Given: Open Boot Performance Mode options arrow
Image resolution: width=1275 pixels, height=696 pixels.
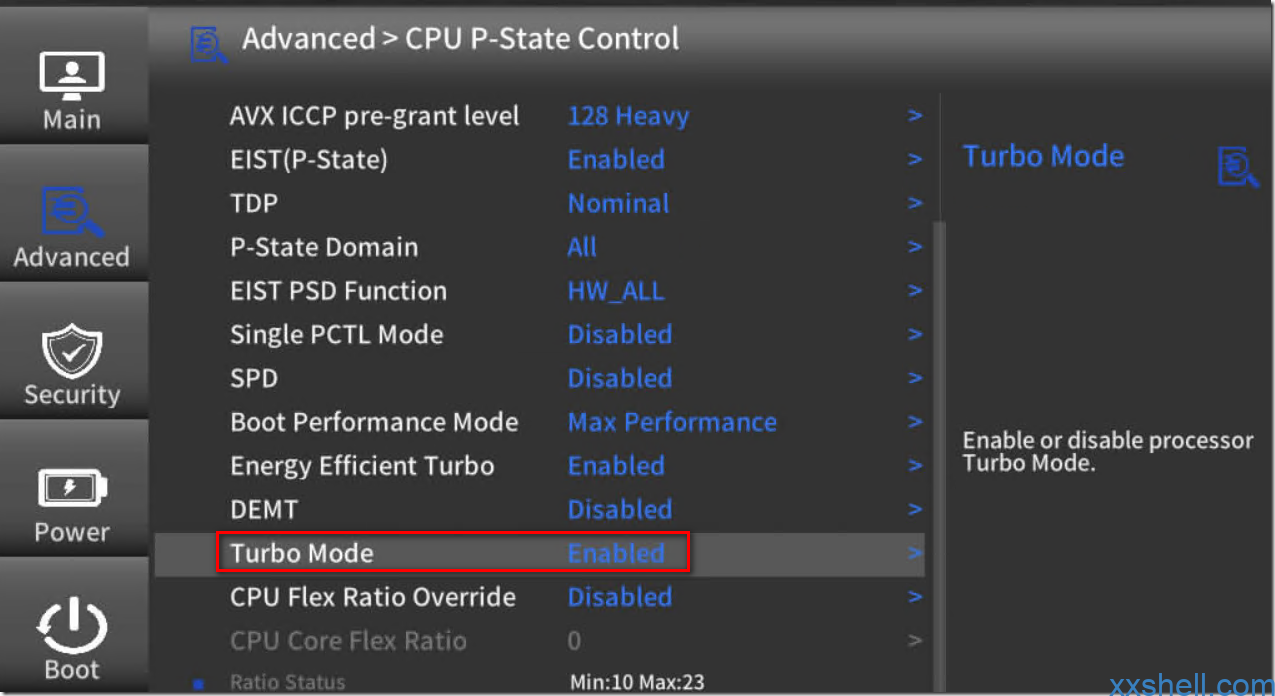Looking at the screenshot, I should [915, 422].
